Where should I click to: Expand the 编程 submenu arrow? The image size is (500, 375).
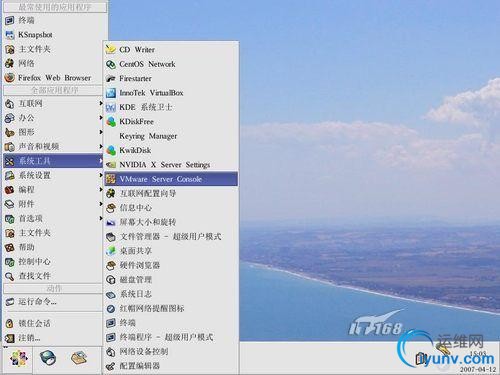coord(100,189)
